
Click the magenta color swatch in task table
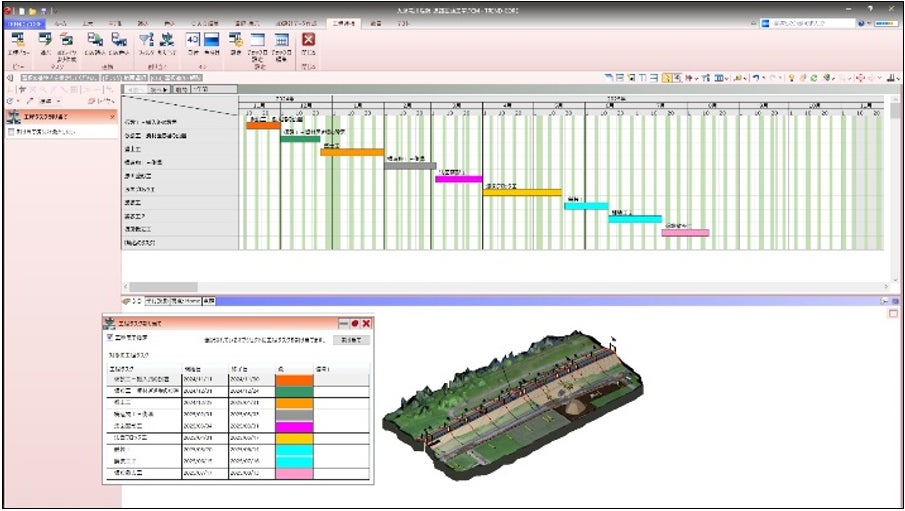click(293, 426)
